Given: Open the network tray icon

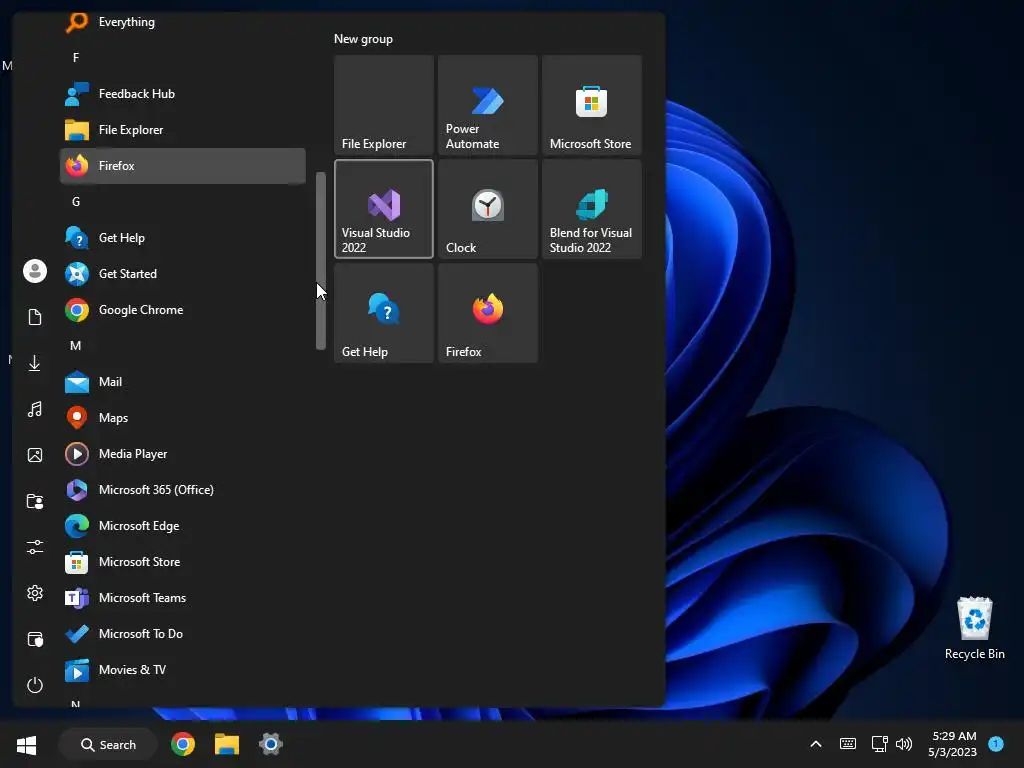Looking at the screenshot, I should click(879, 744).
